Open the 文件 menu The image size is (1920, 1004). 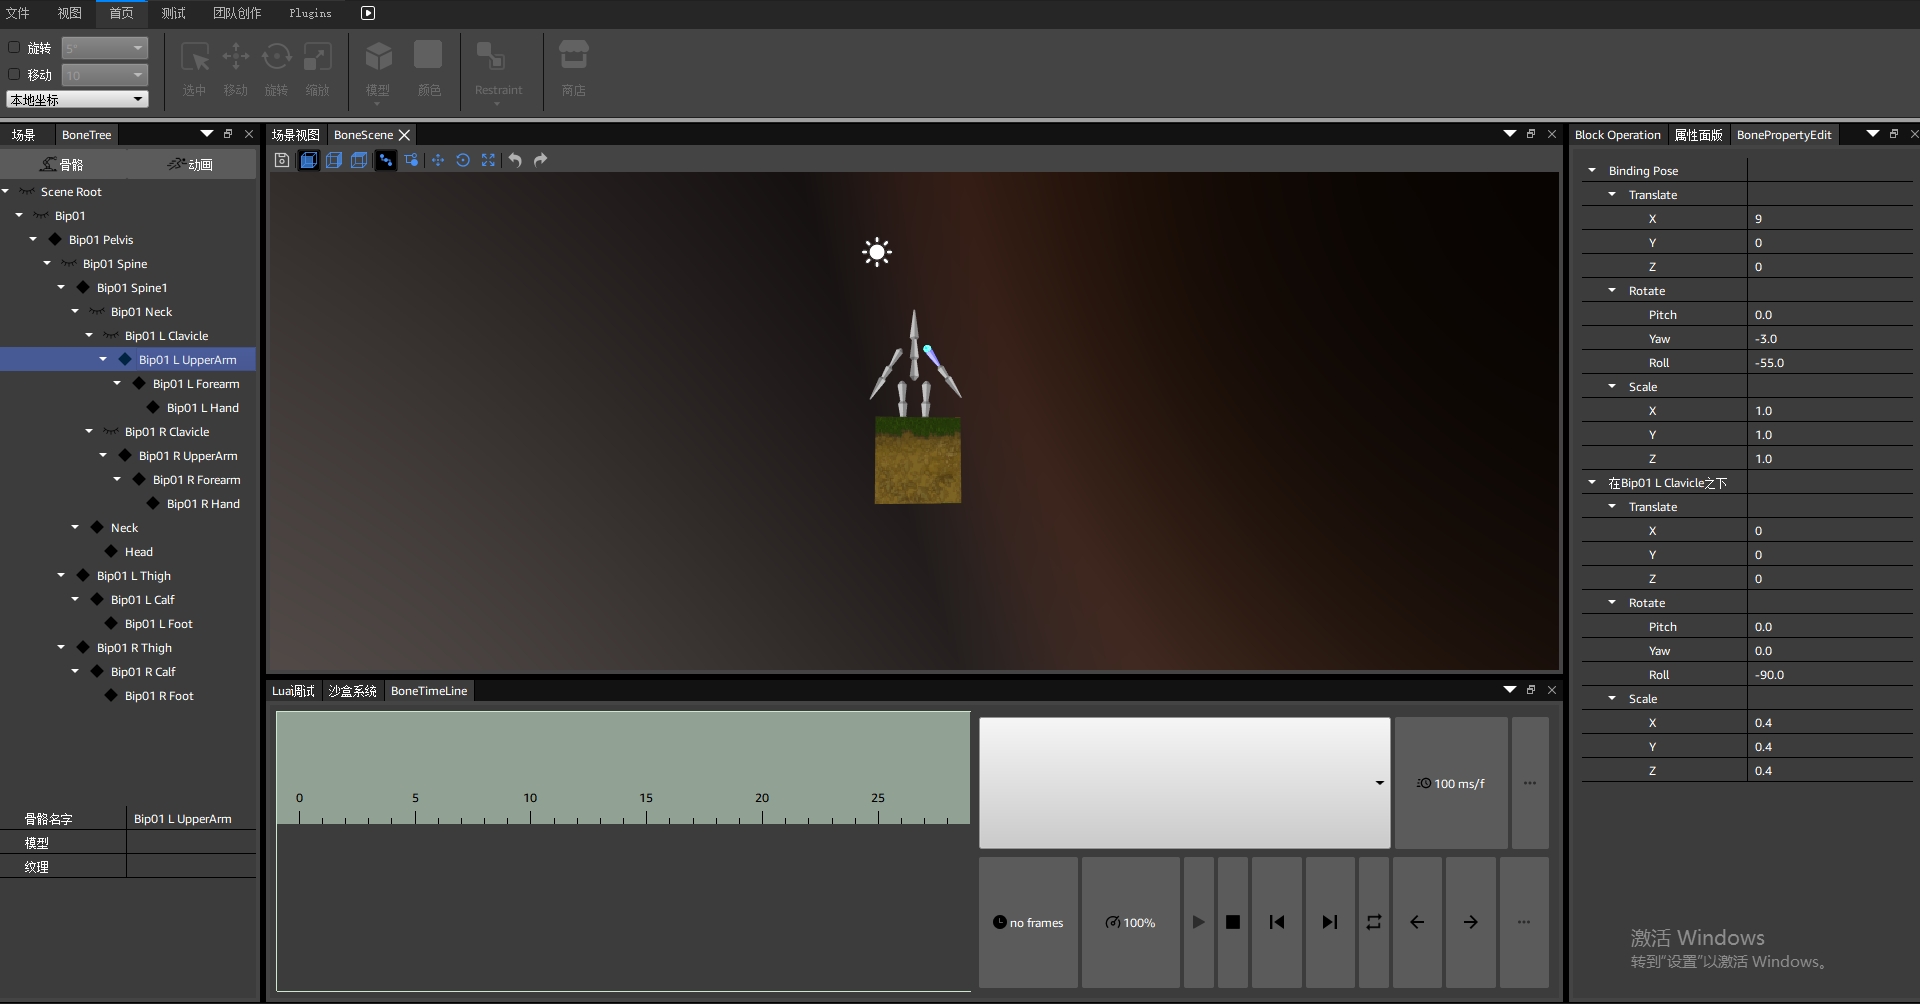click(x=18, y=13)
